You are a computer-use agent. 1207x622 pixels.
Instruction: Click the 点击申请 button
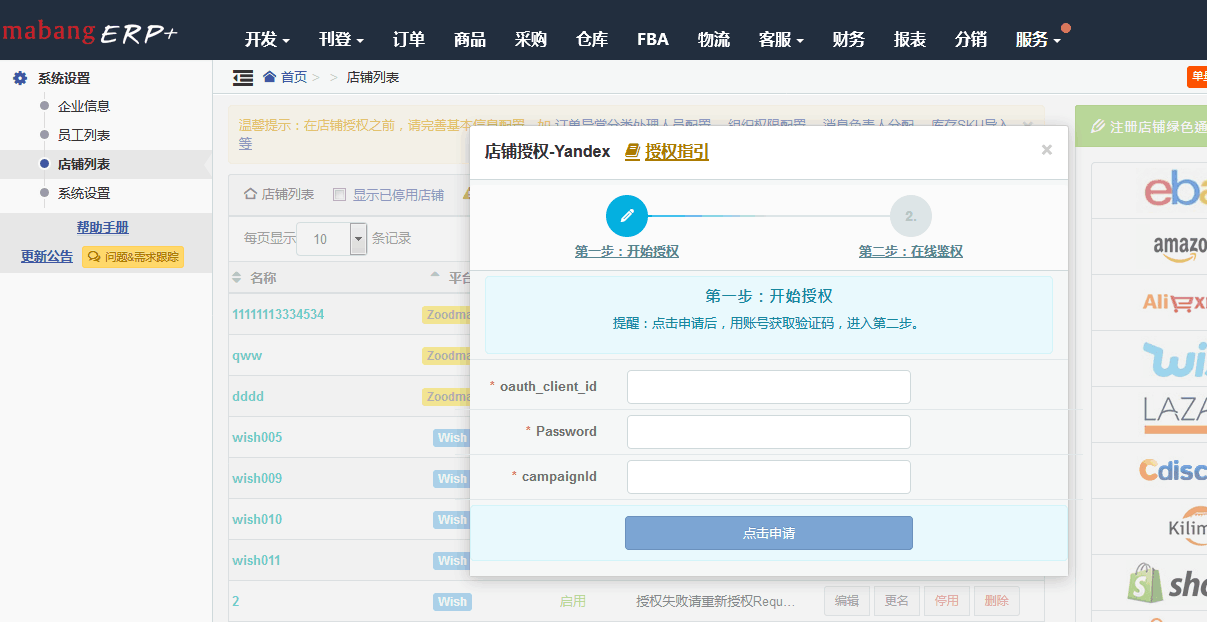click(769, 533)
